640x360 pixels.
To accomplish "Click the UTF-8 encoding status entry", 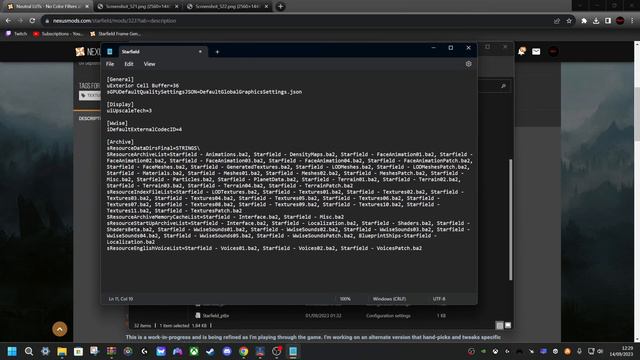I will (x=439, y=299).
